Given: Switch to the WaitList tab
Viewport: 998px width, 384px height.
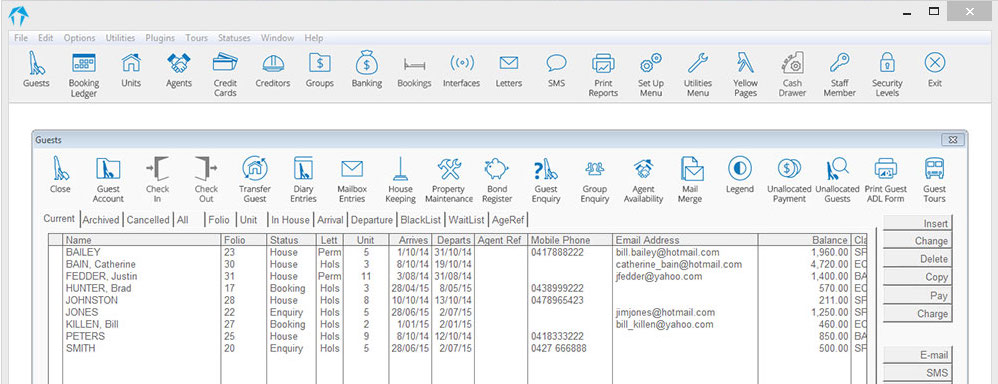Looking at the screenshot, I should [467, 220].
